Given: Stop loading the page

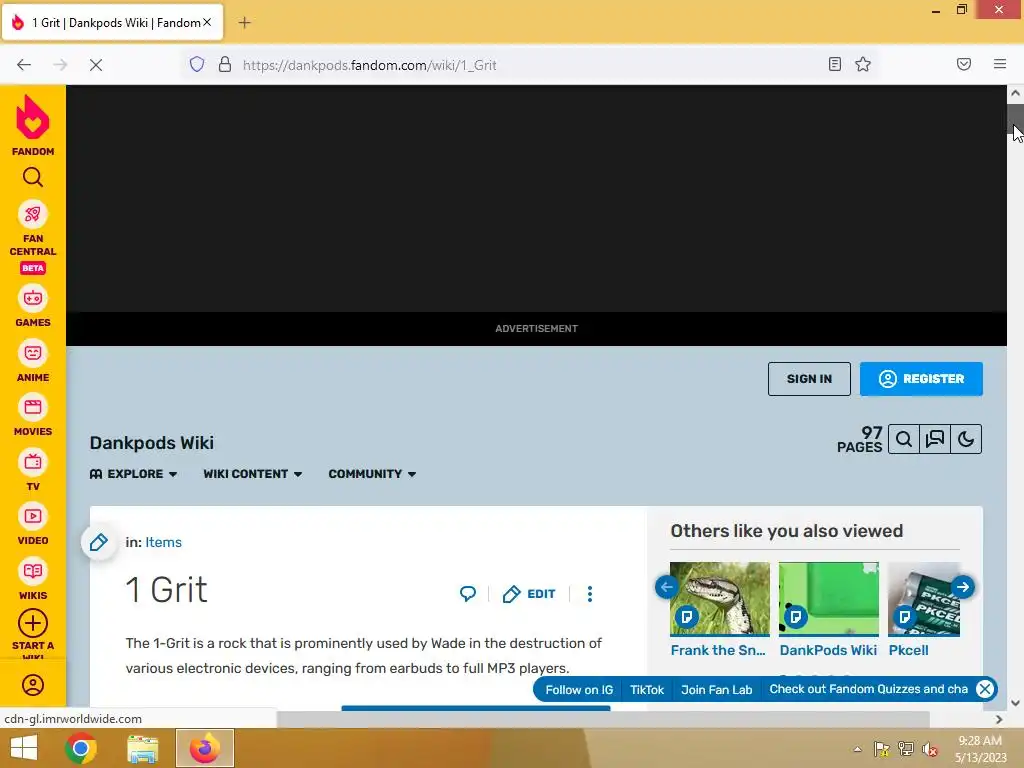Looking at the screenshot, I should 96,65.
